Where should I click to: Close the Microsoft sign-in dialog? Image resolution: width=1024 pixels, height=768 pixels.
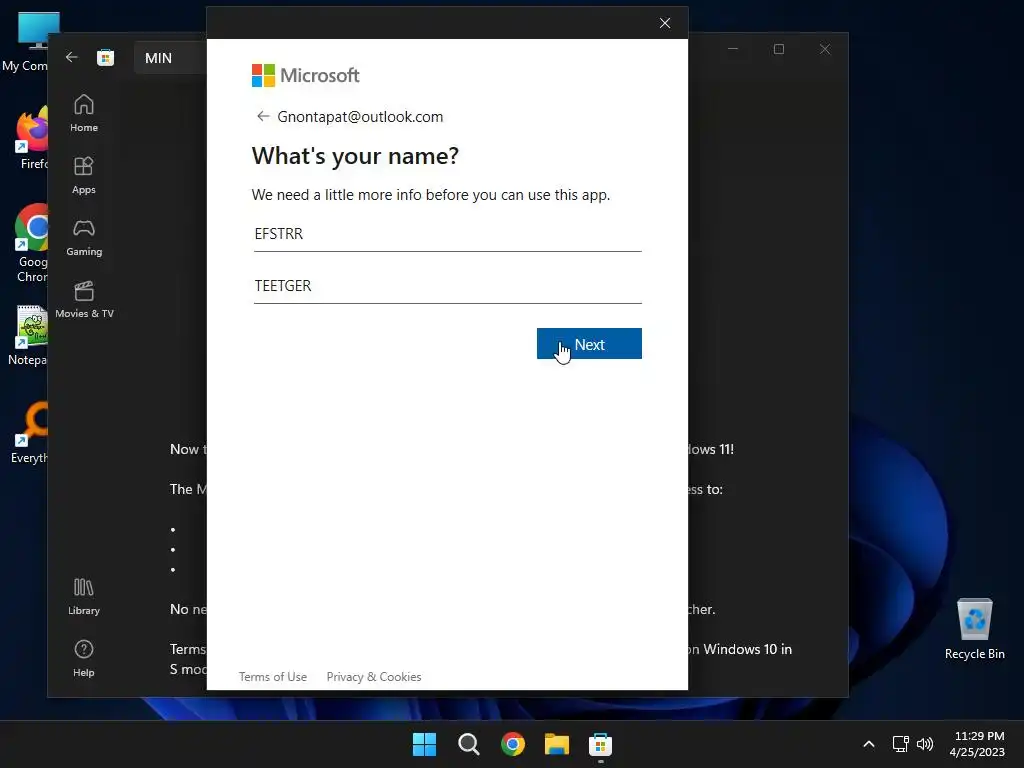coord(665,24)
